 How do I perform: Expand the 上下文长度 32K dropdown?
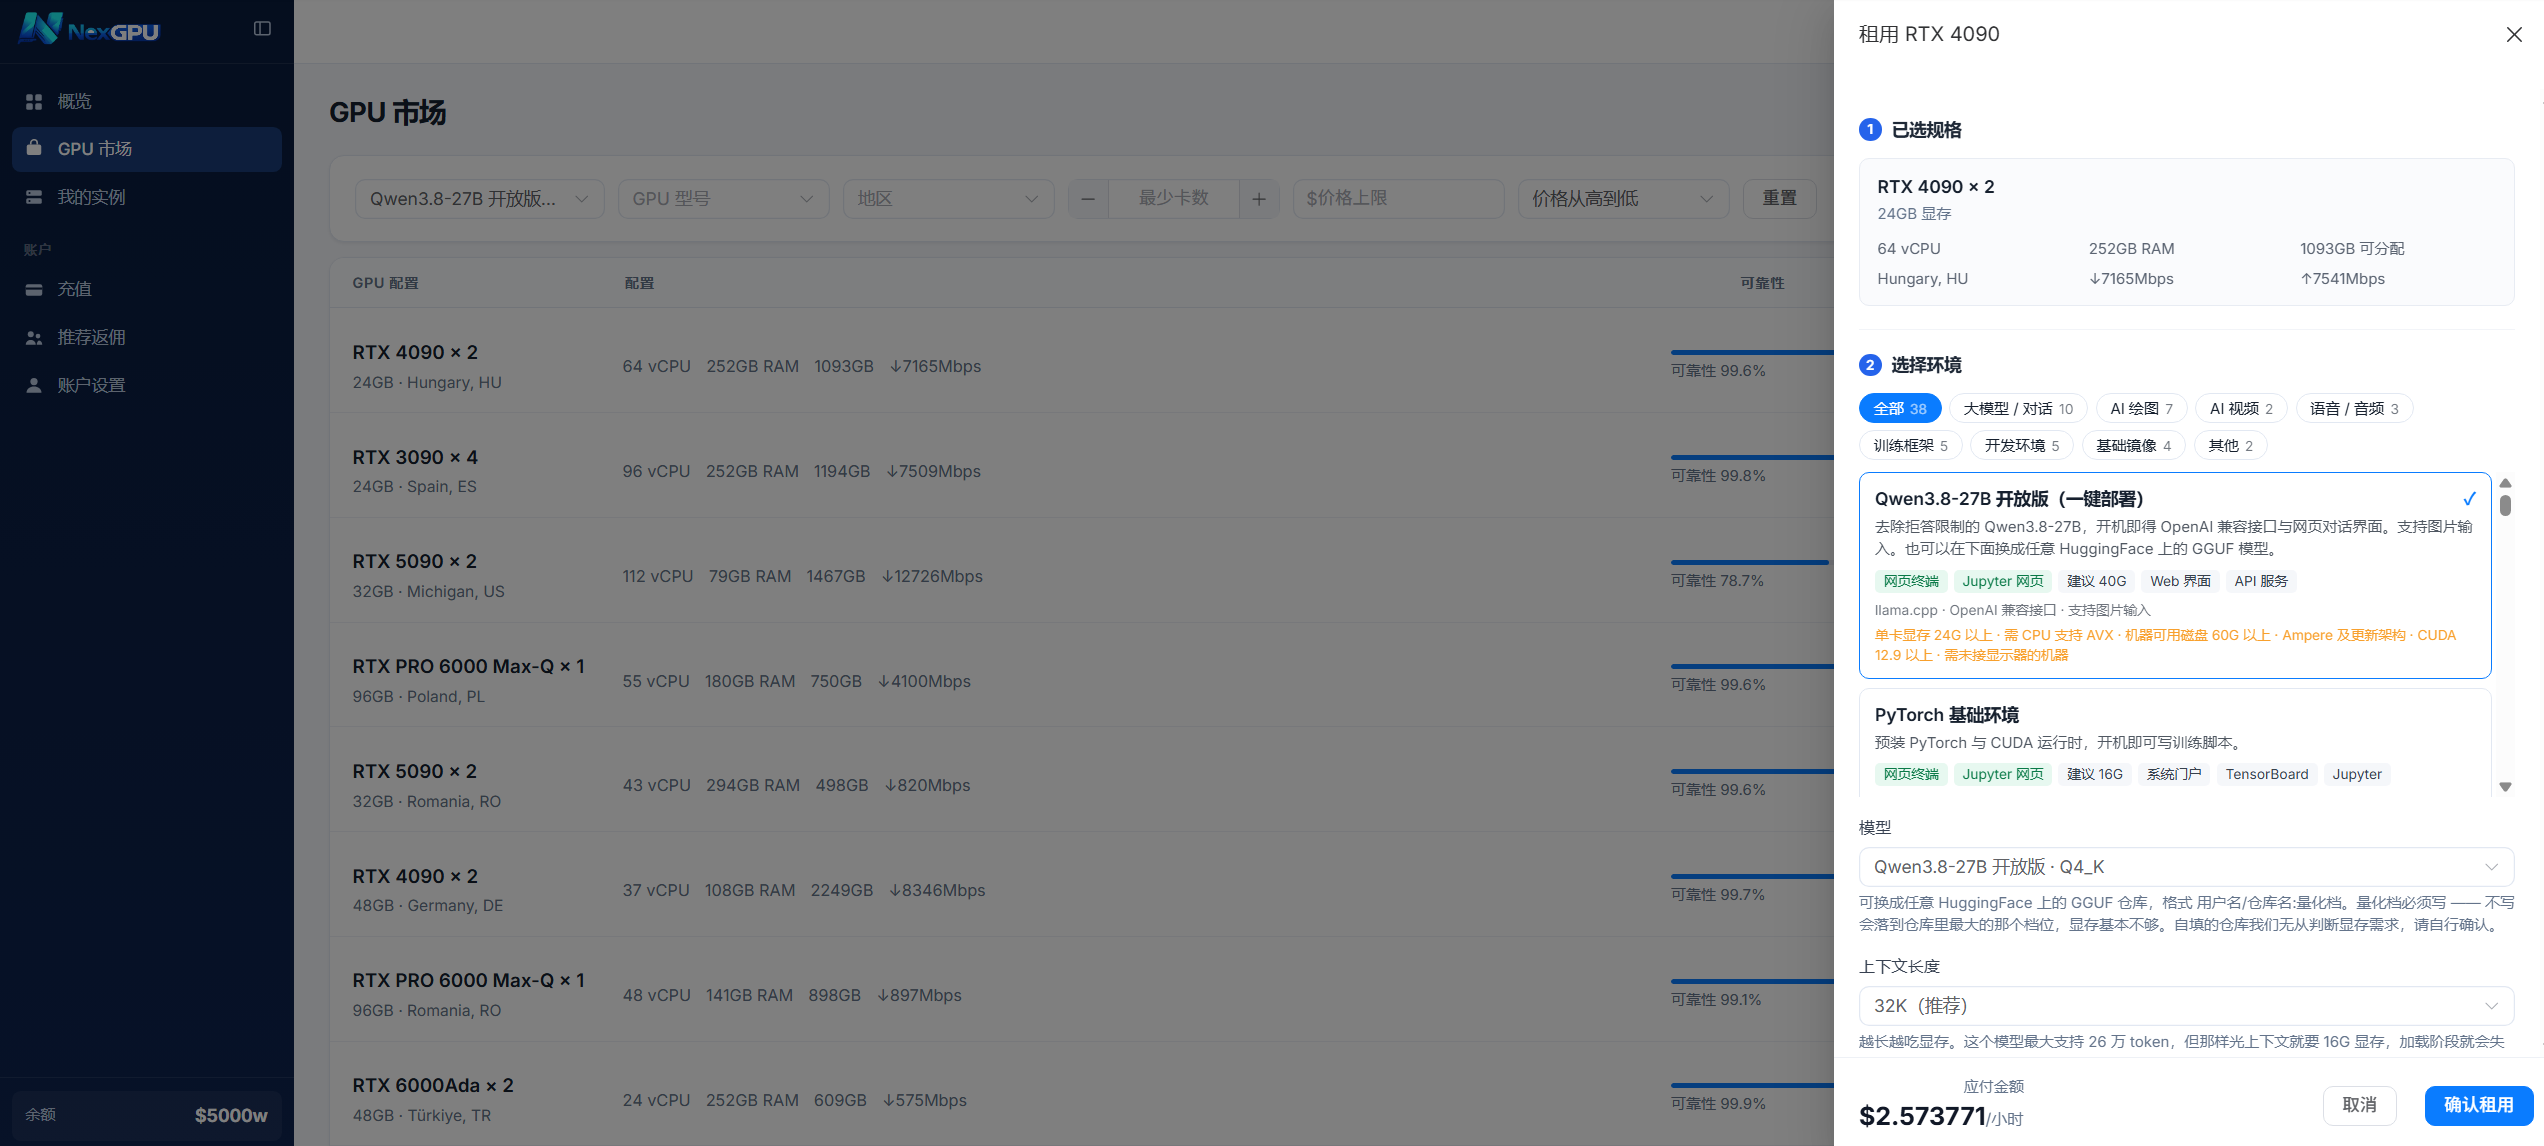2186,1005
